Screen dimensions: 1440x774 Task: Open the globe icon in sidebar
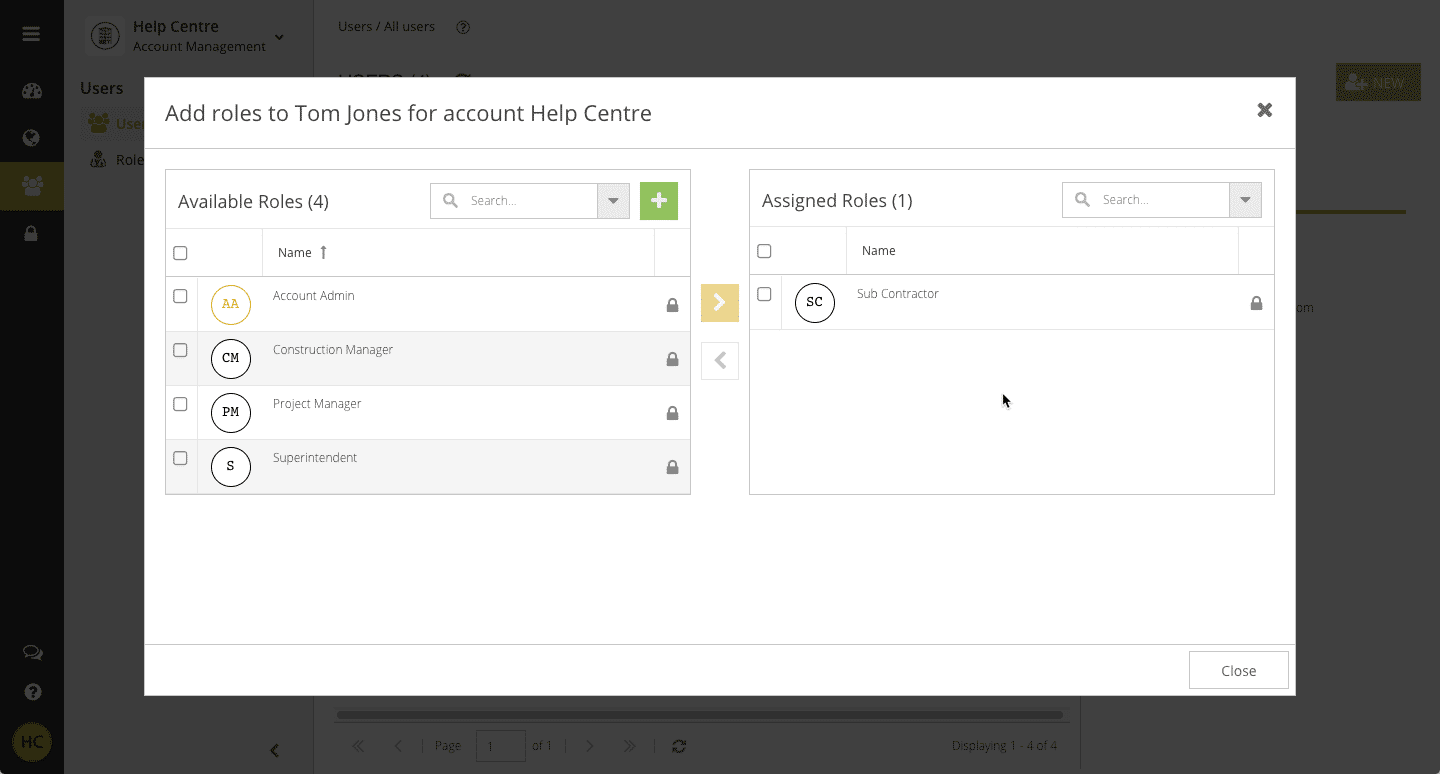32,138
